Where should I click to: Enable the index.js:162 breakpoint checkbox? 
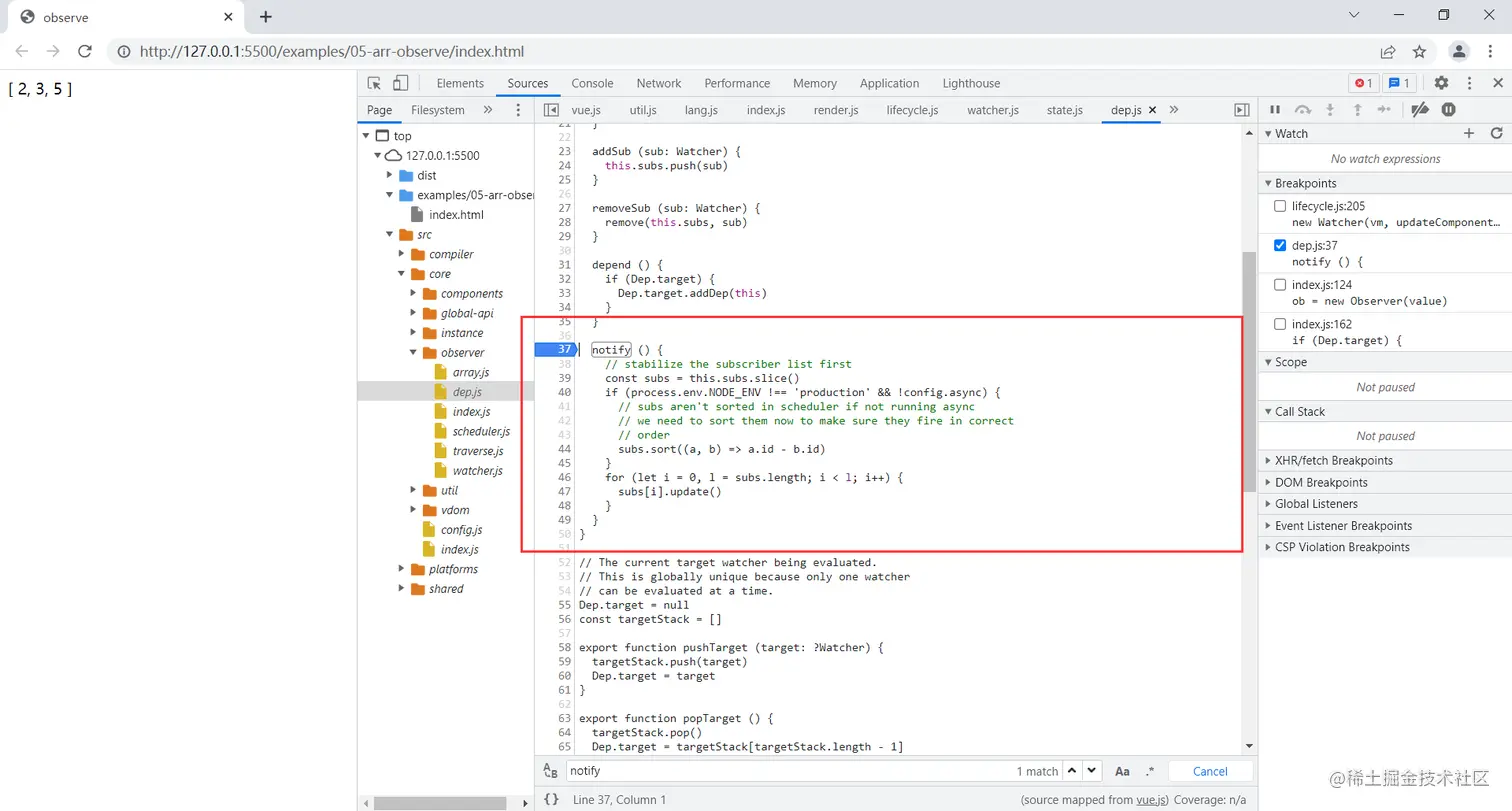click(x=1280, y=324)
